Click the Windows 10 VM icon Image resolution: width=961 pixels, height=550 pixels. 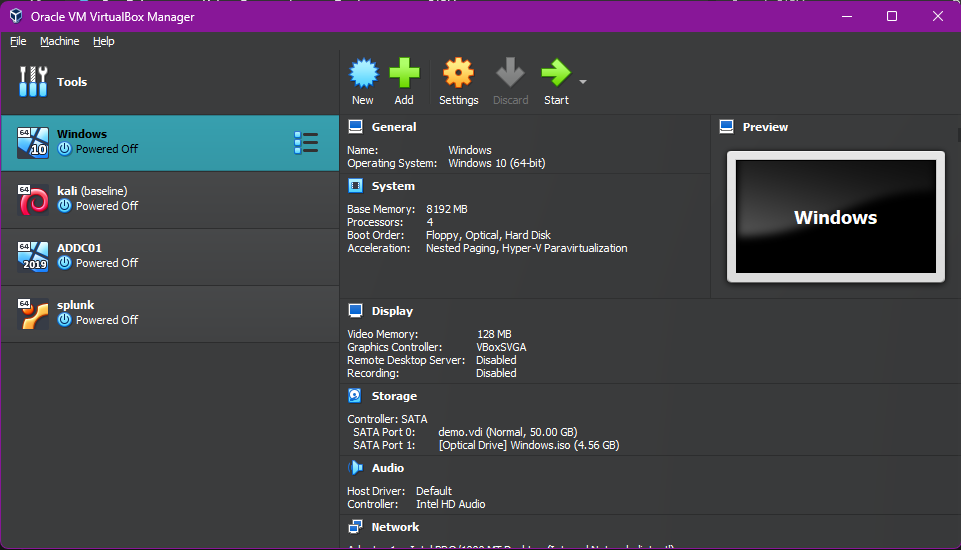pyautogui.click(x=32, y=143)
